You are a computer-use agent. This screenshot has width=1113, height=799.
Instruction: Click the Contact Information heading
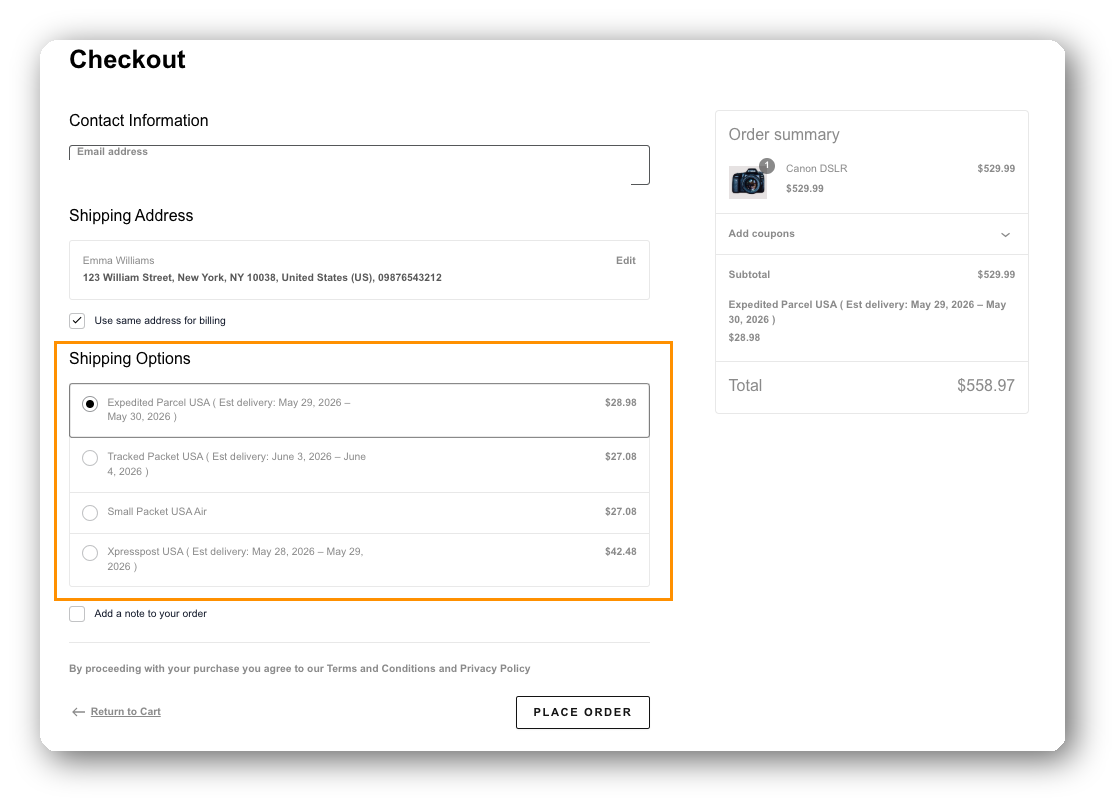[138, 121]
